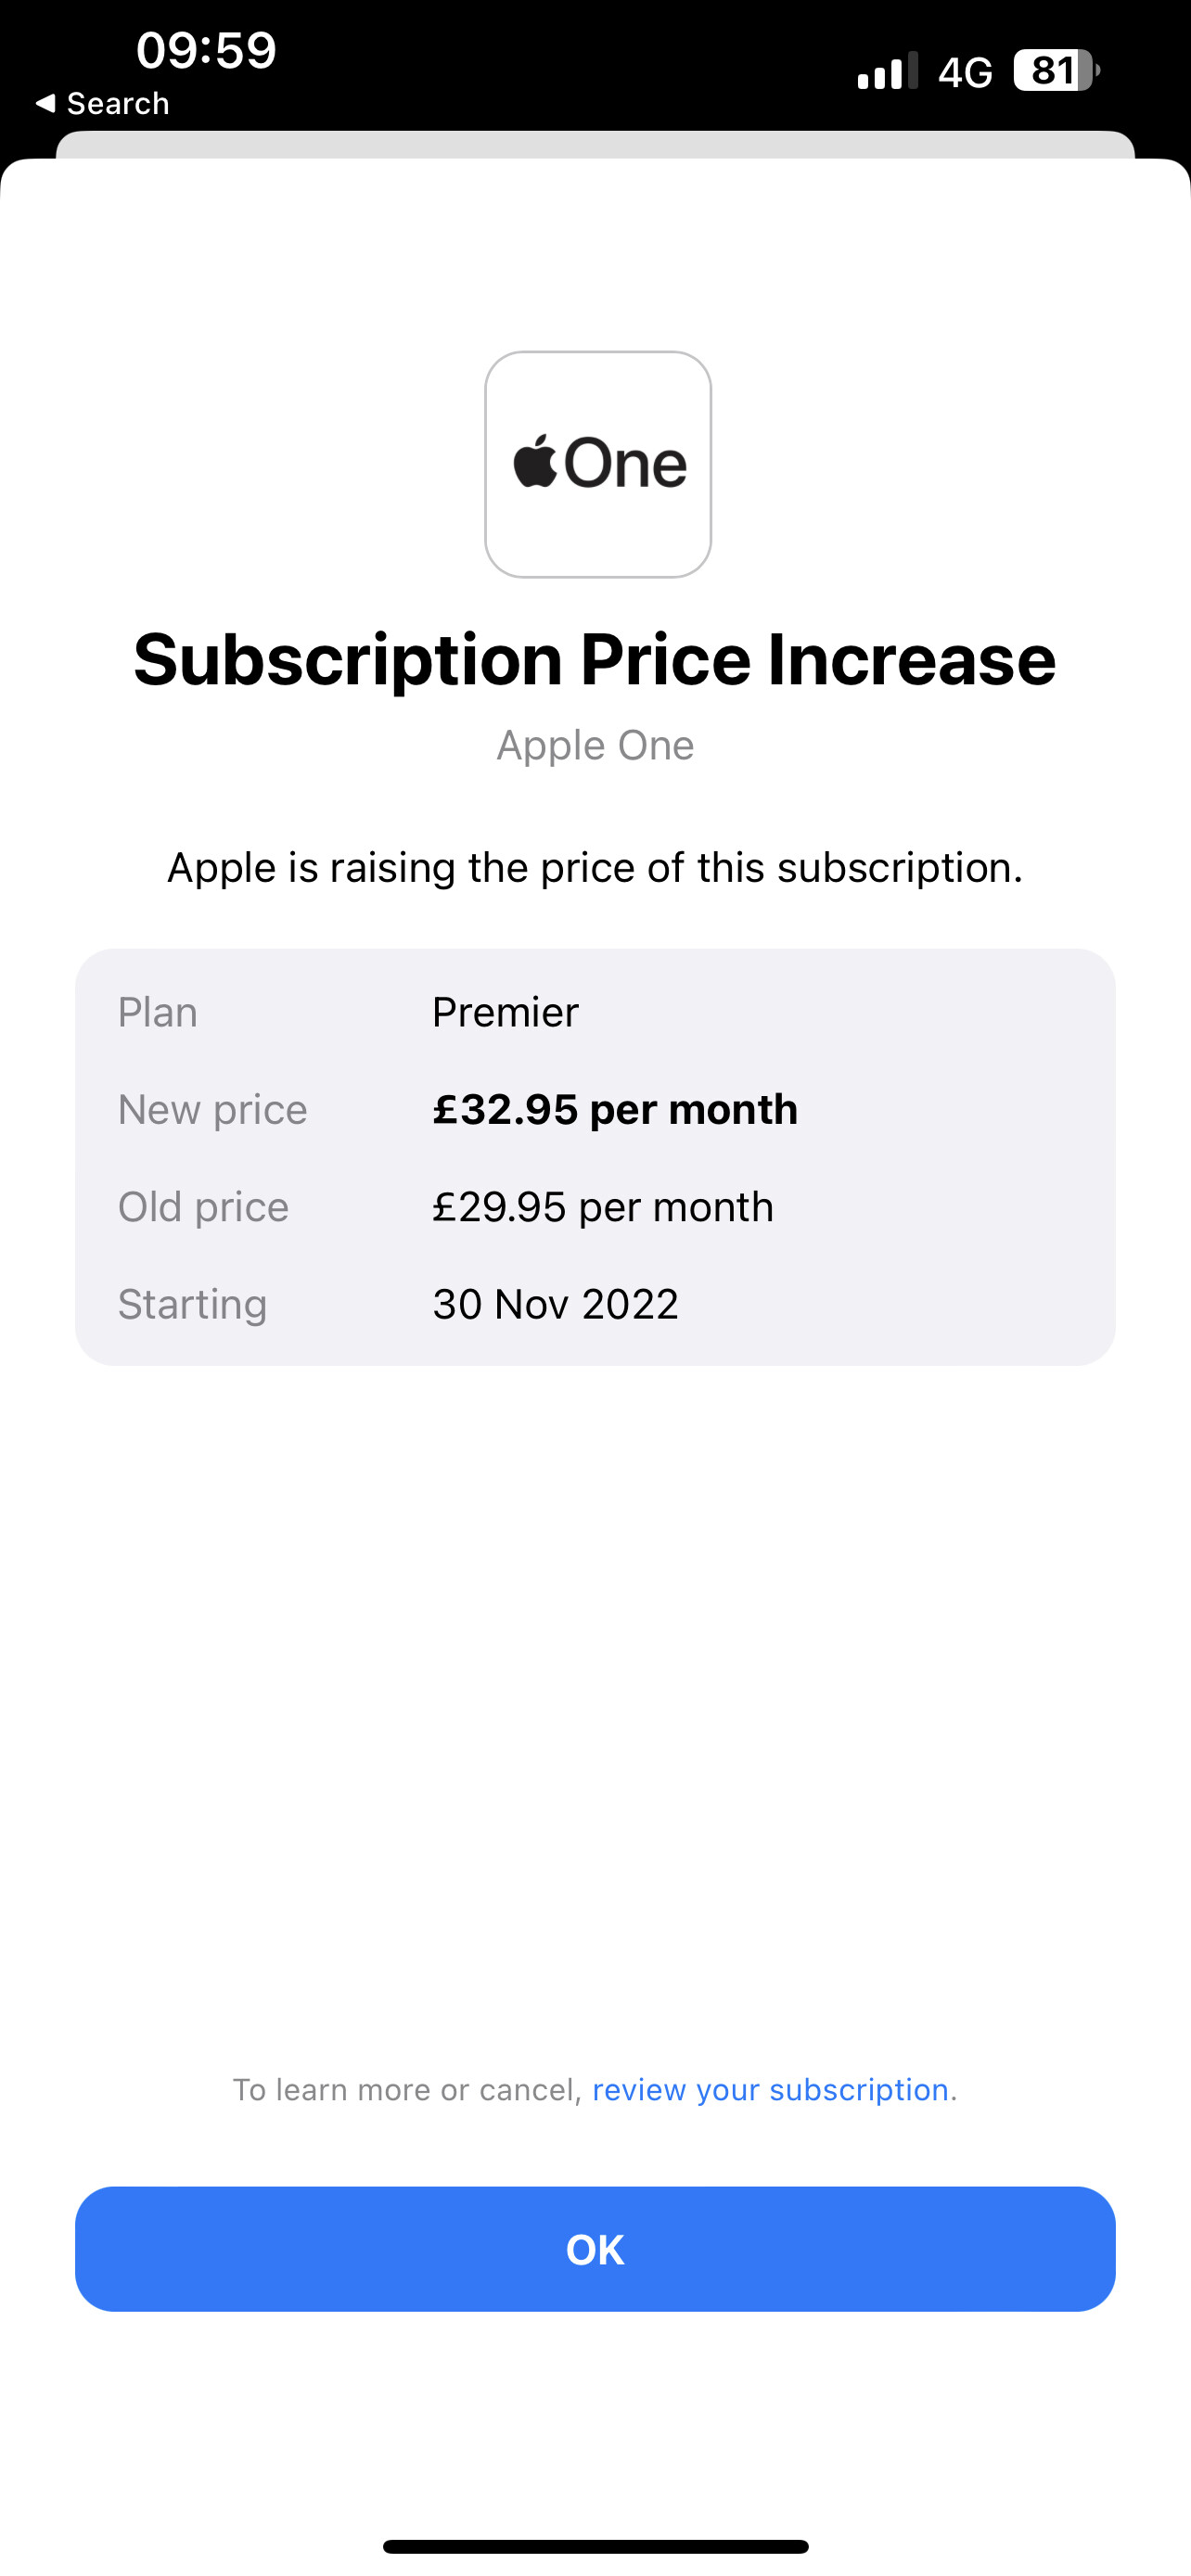Tap the starting date 30 Nov 2022
The width and height of the screenshot is (1191, 2576).
[x=555, y=1304]
